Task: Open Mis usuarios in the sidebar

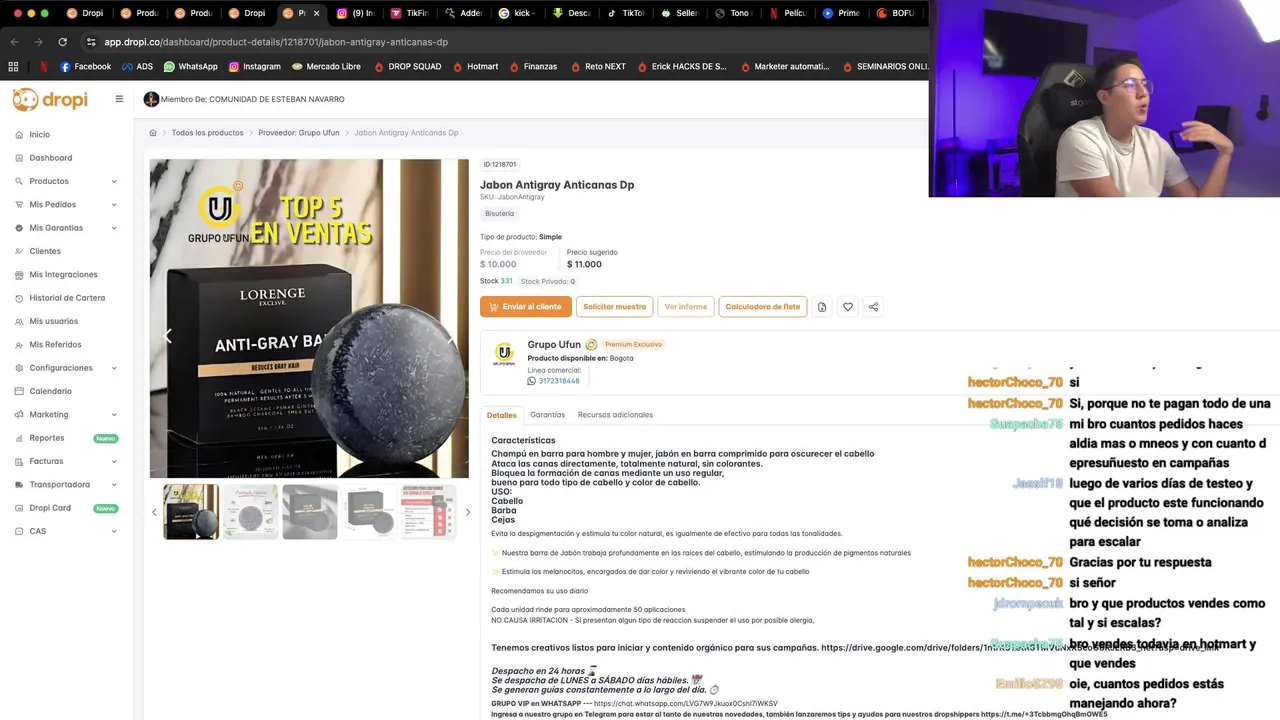Action: point(53,321)
